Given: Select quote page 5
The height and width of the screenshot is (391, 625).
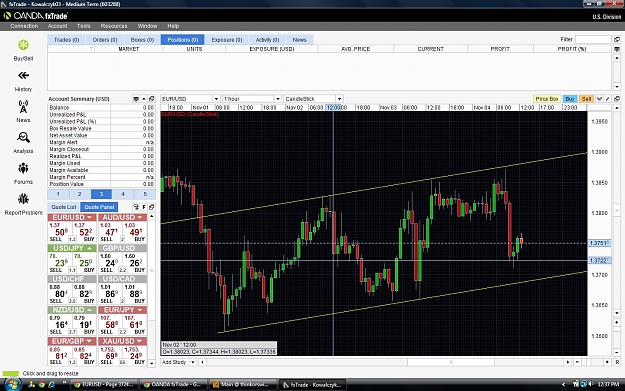Looking at the screenshot, I should point(145,194).
